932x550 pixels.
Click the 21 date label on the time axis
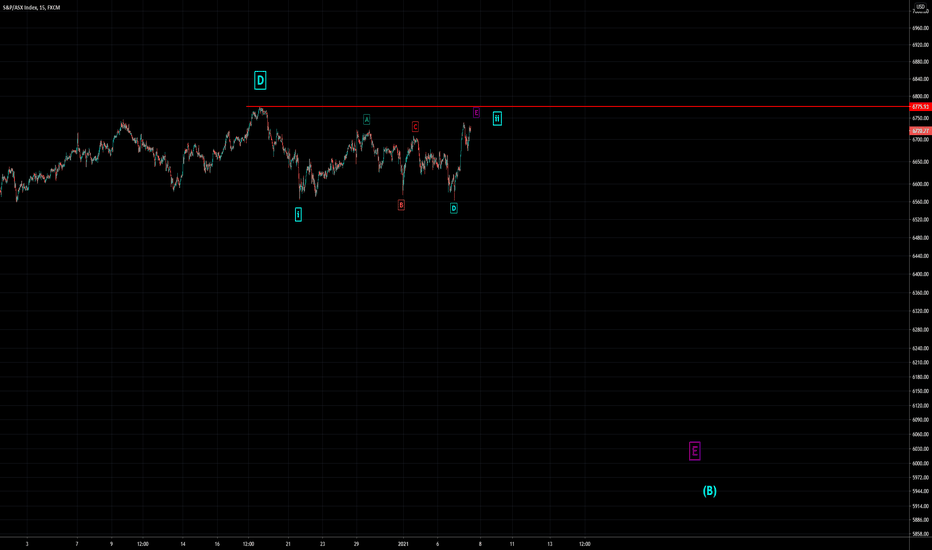[288, 543]
